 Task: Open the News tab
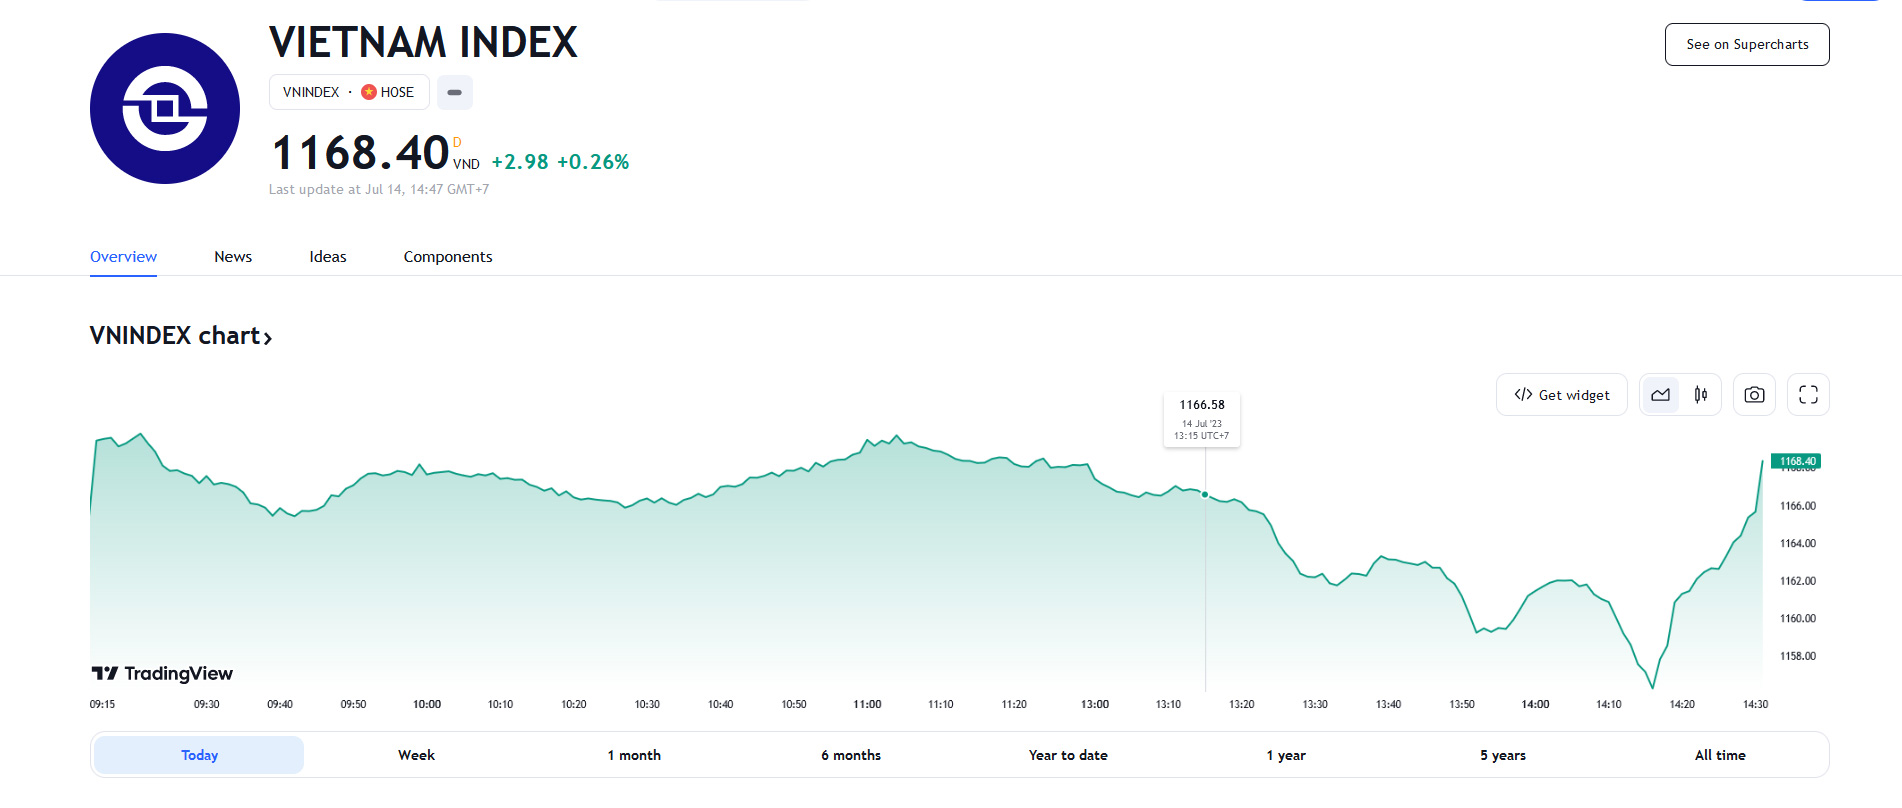coord(233,257)
